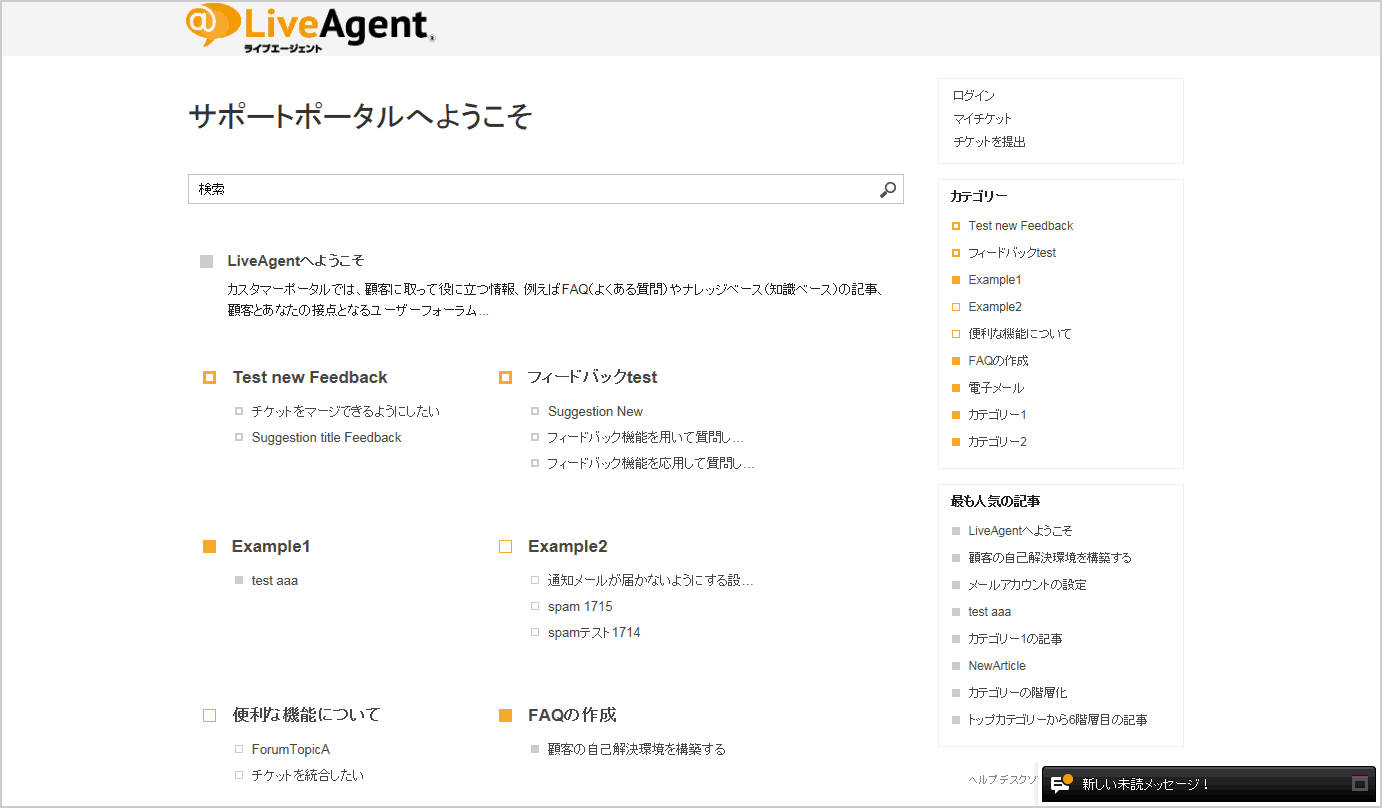Viewport: 1382px width, 808px height.
Task: Select カテゴリー2 in sidebar
Action: coord(997,442)
